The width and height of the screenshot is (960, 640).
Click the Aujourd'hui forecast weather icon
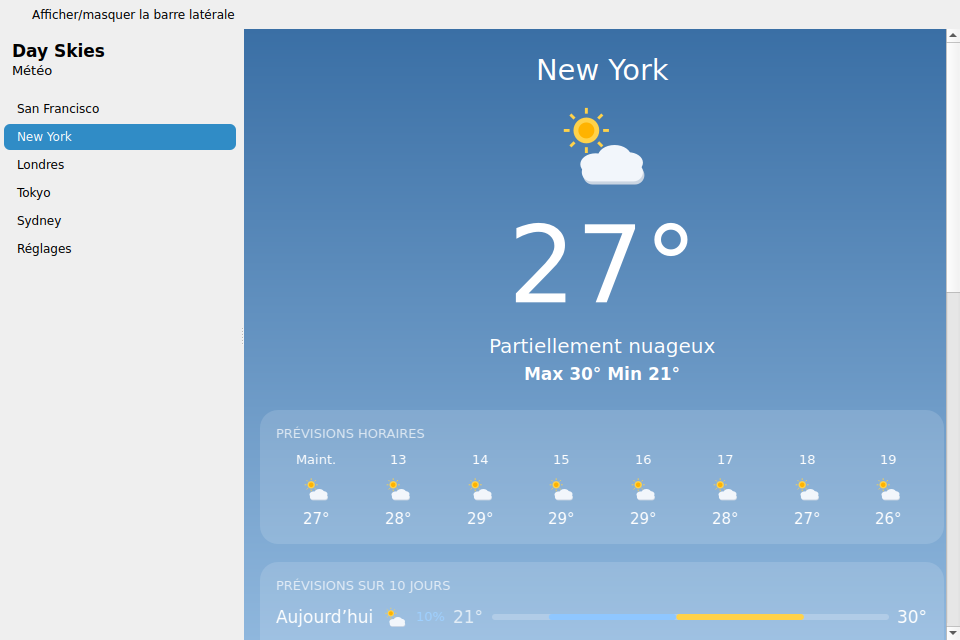[x=396, y=617]
